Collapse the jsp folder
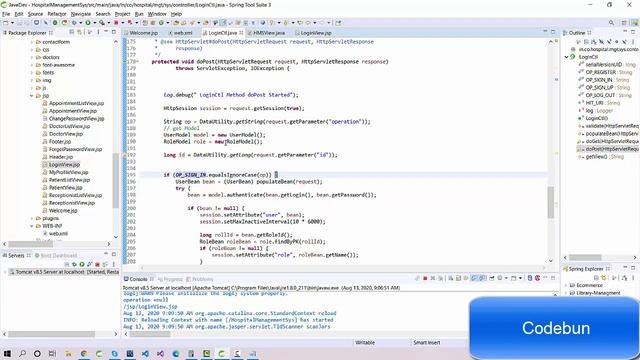Image resolution: width=640 pixels, height=360 pixels. (32, 96)
